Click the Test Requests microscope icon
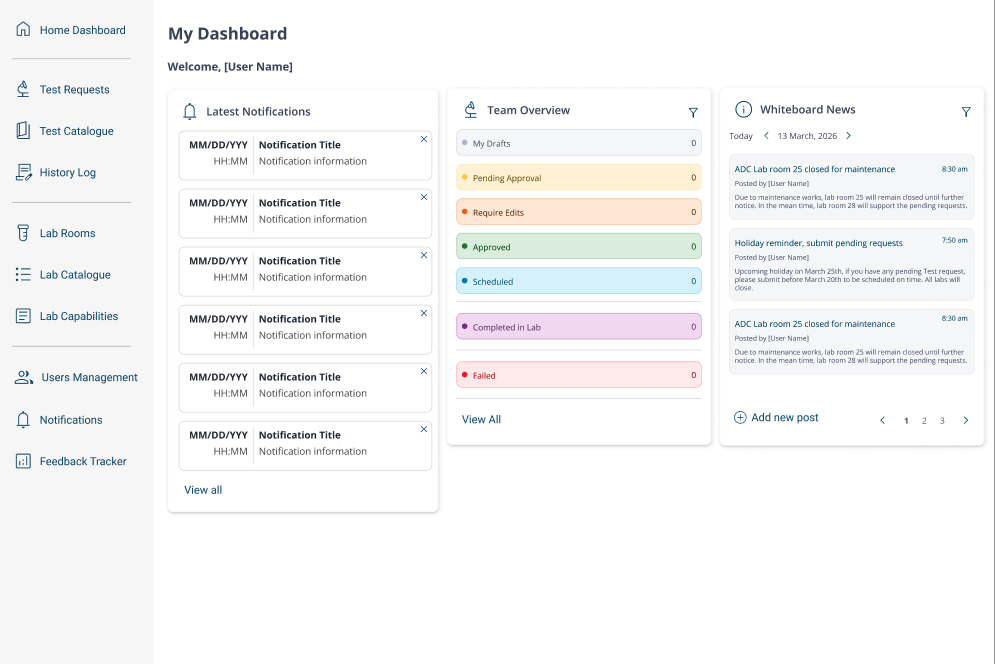Image resolution: width=995 pixels, height=664 pixels. click(23, 89)
